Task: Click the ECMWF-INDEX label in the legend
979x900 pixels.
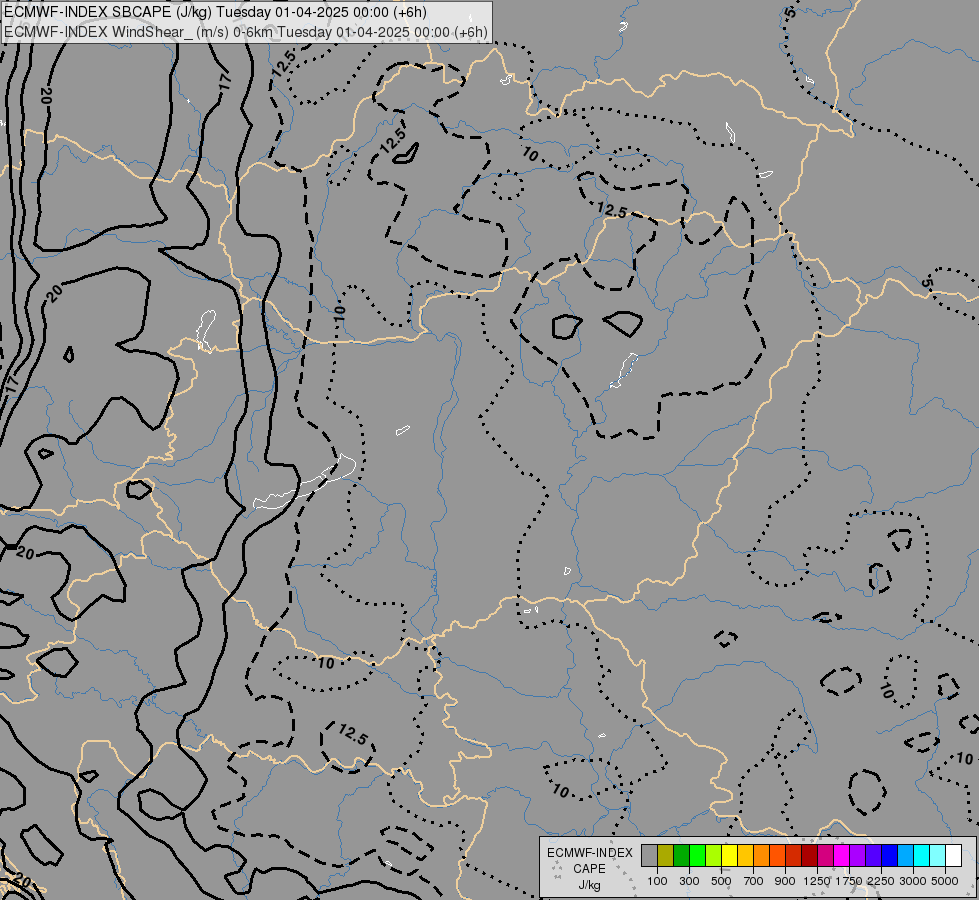Action: (590, 853)
